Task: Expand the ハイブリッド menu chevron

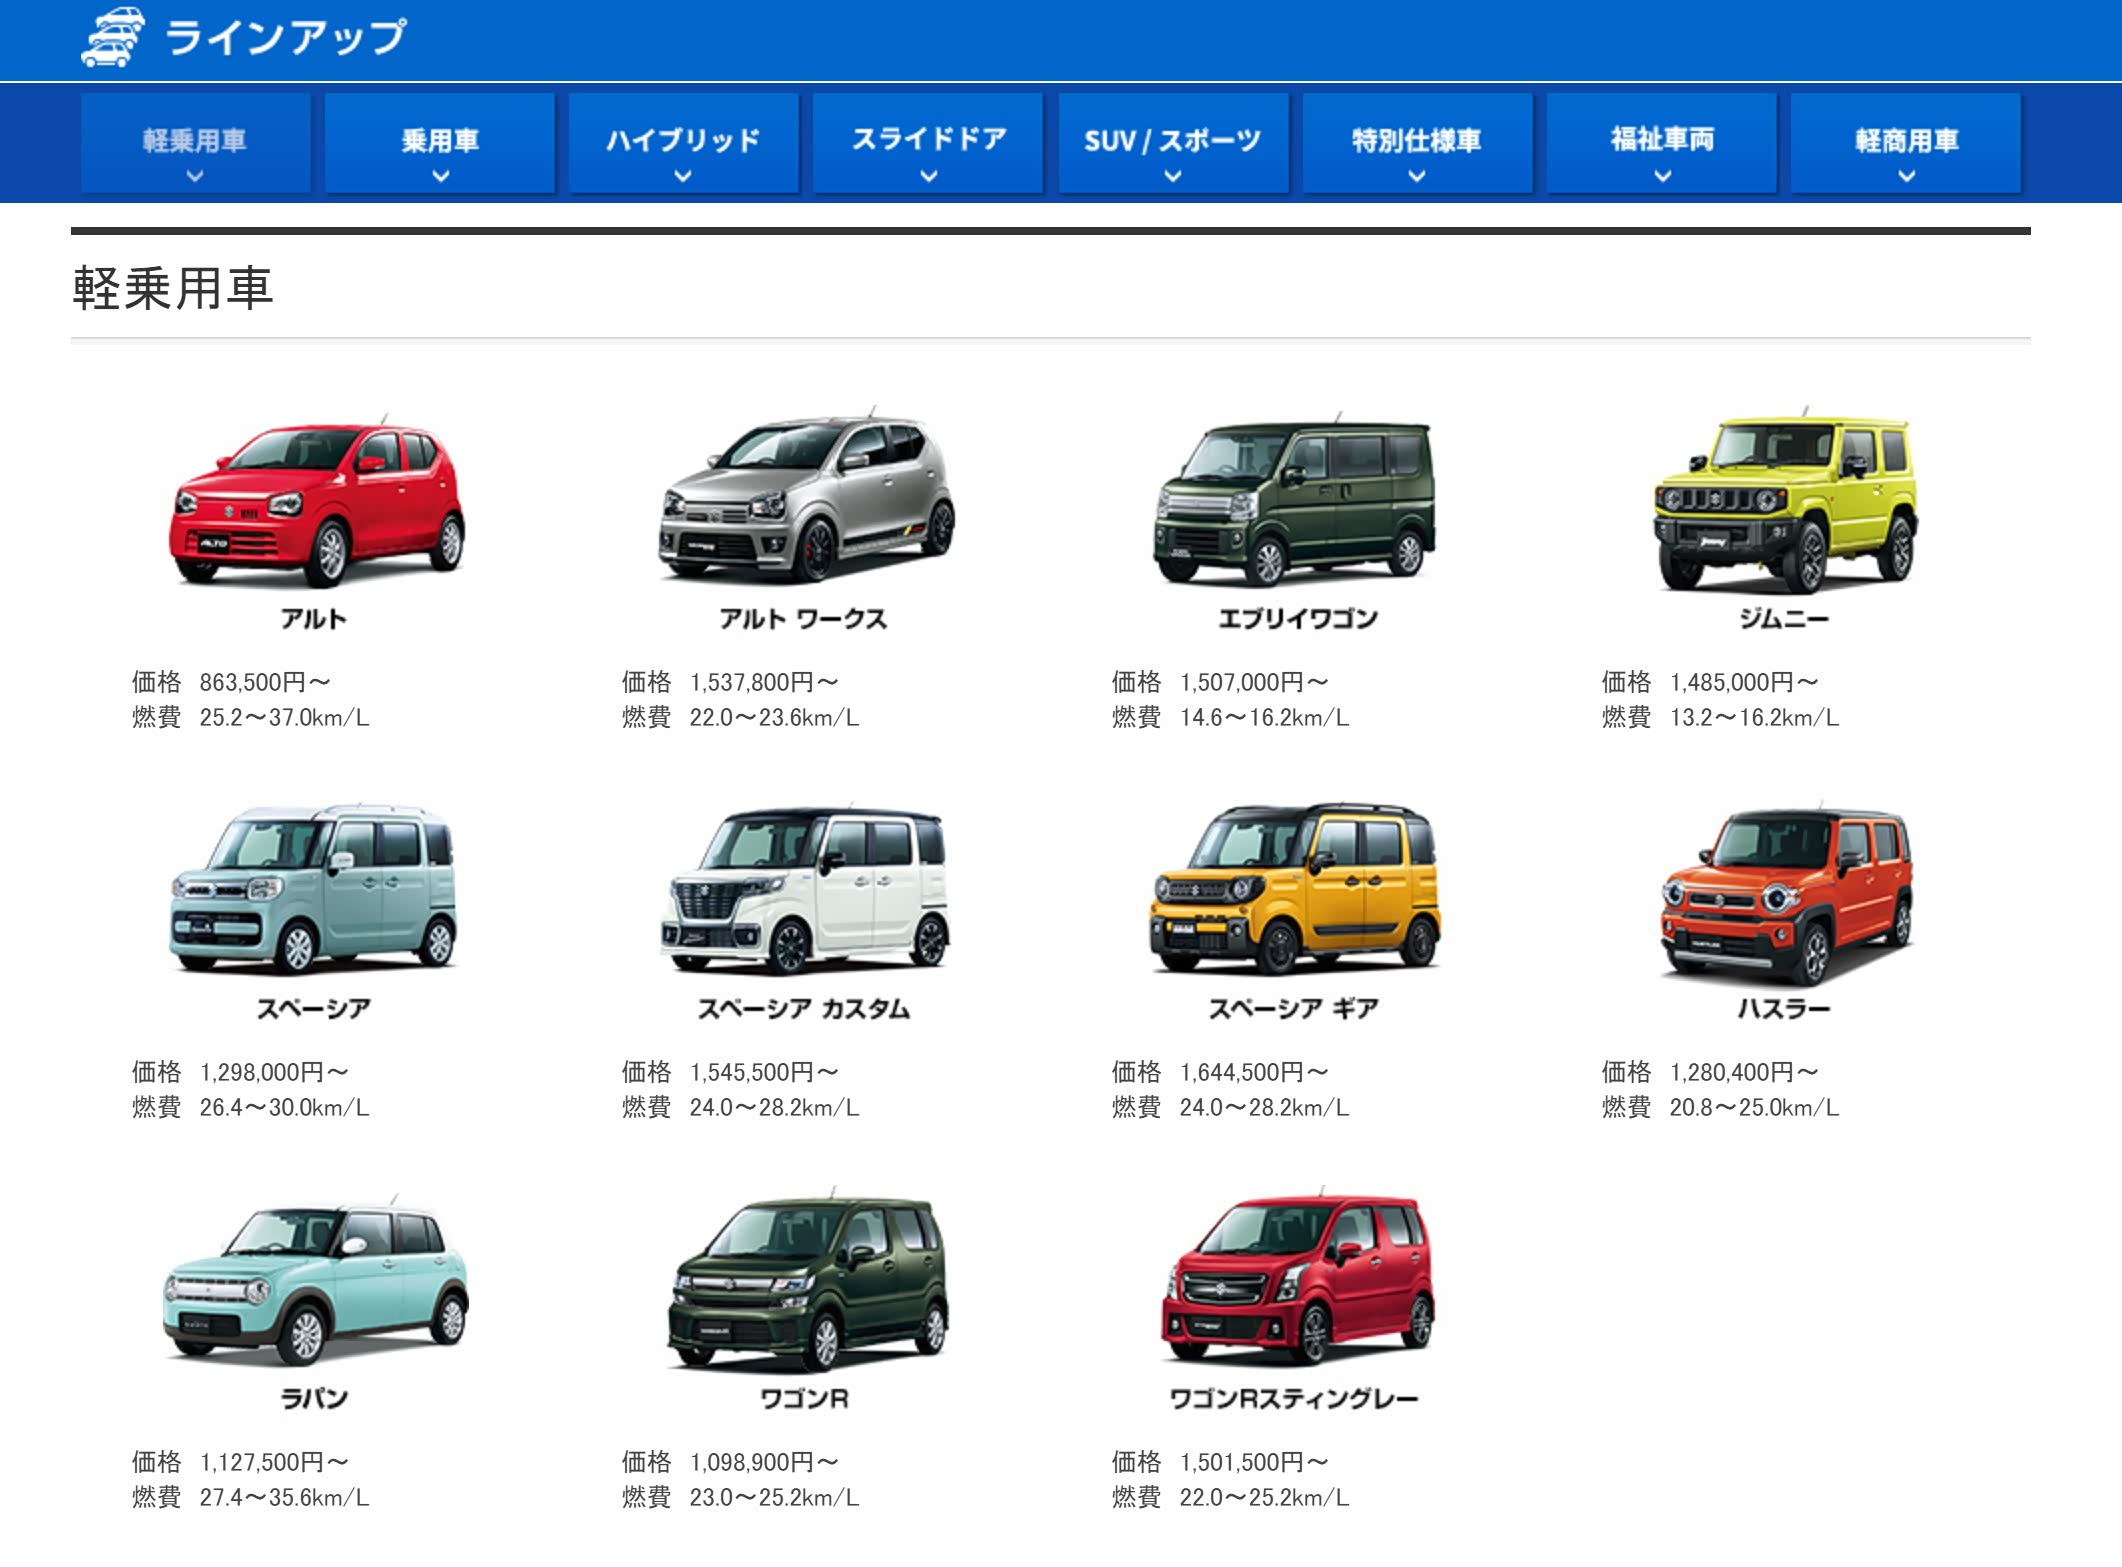Action: click(x=683, y=176)
